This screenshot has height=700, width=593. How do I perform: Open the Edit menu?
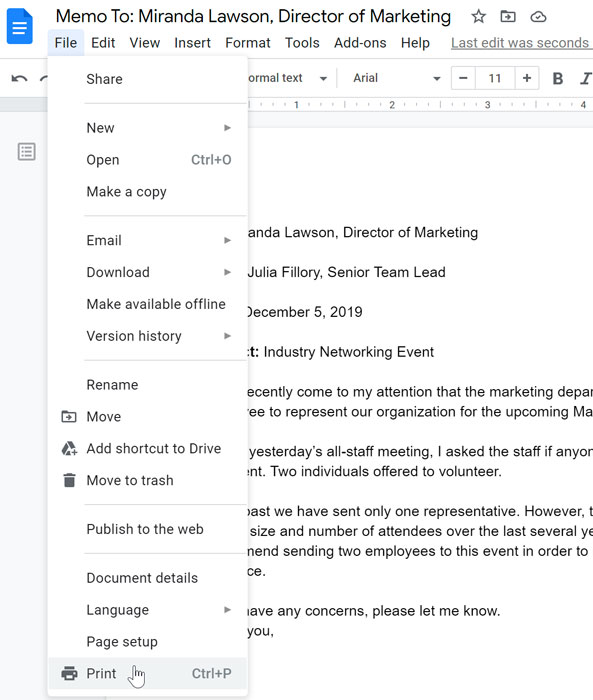(103, 43)
